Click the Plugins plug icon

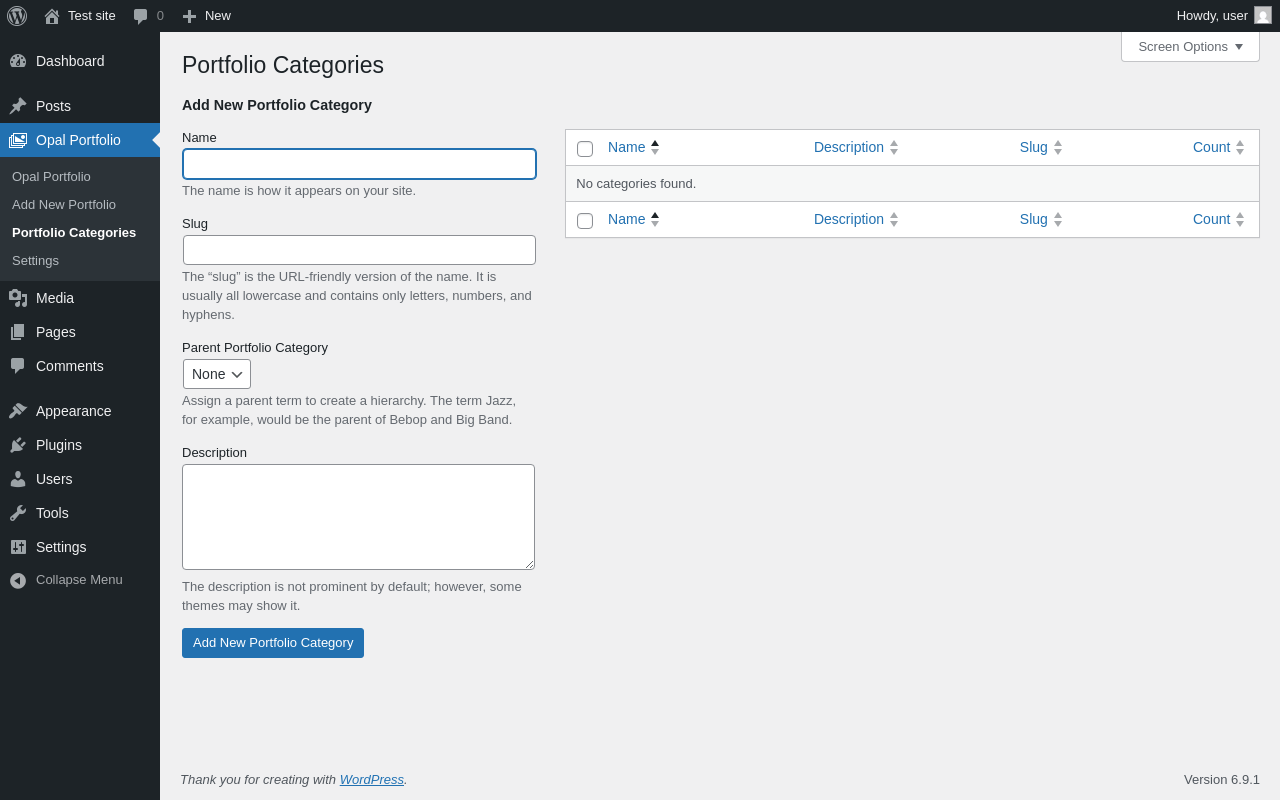tap(18, 445)
